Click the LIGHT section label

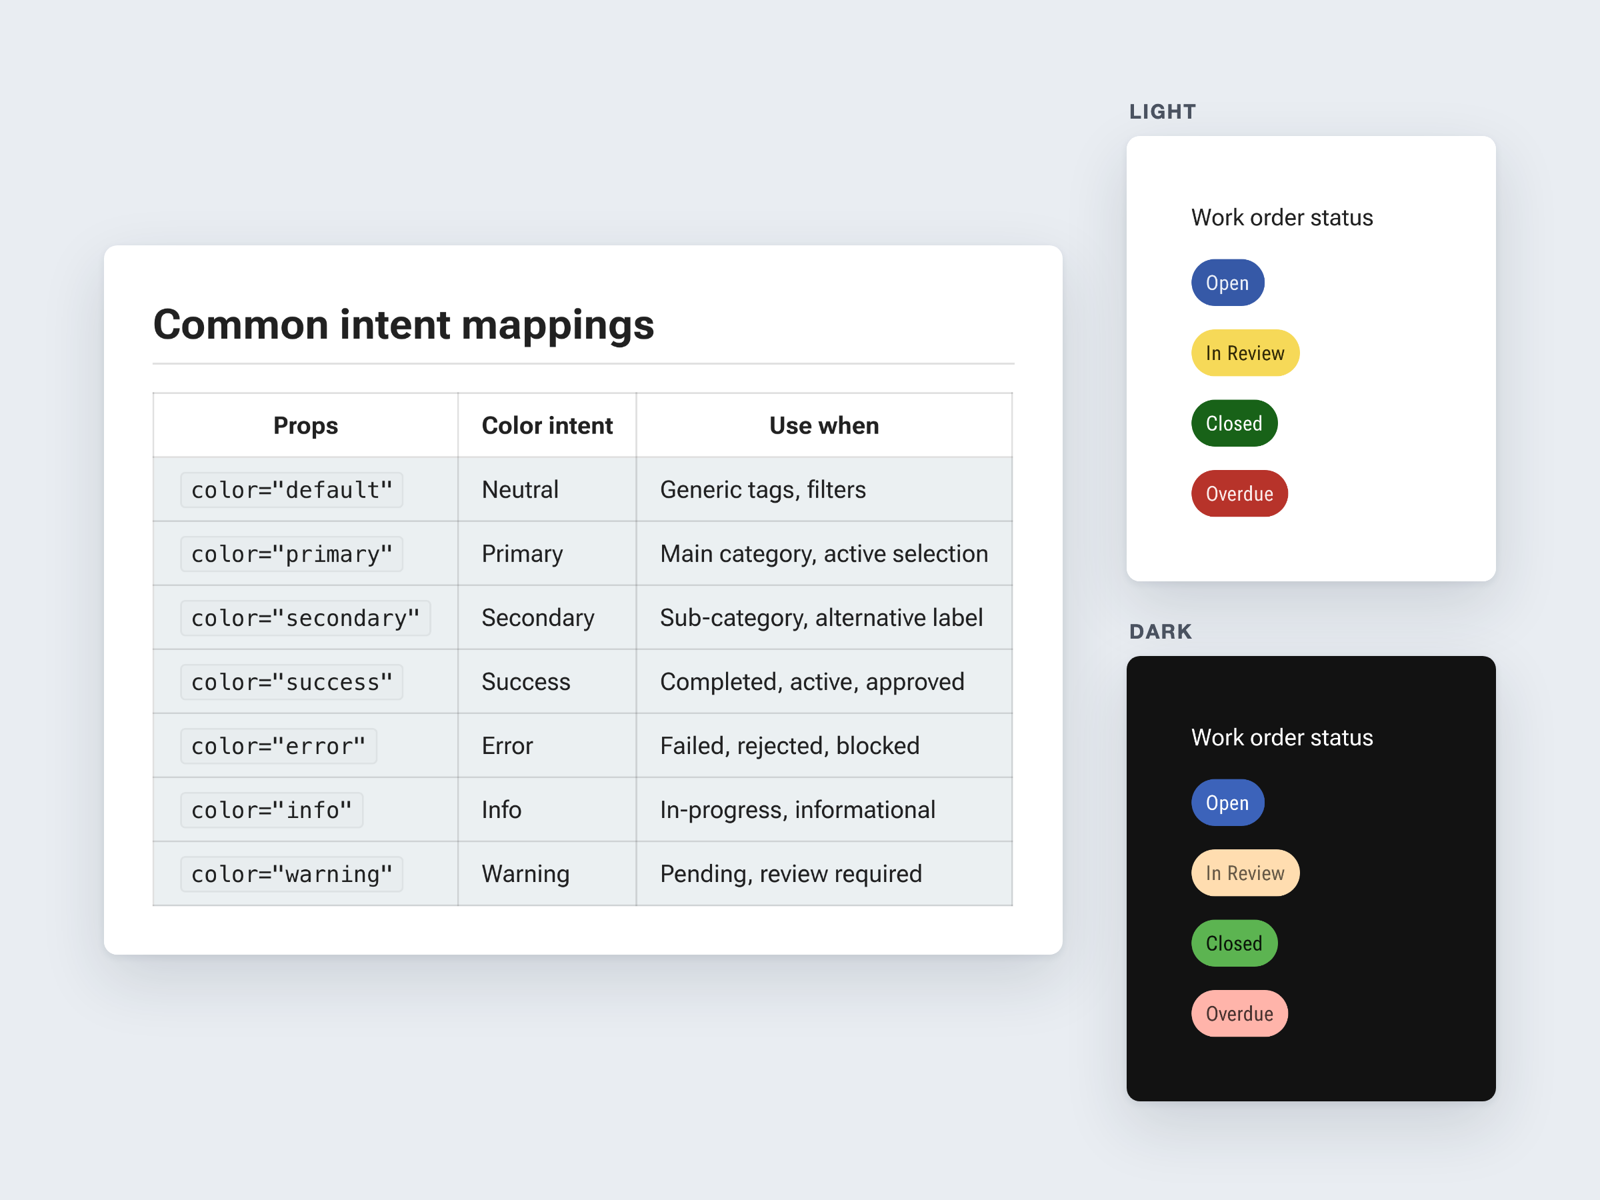pyautogui.click(x=1162, y=112)
